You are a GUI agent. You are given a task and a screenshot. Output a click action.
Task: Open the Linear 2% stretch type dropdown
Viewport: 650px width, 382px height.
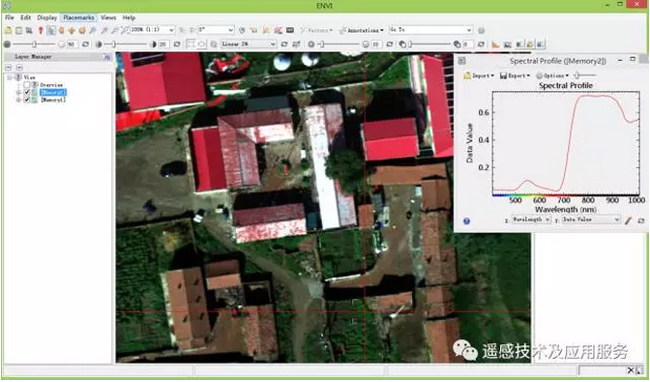pyautogui.click(x=248, y=44)
